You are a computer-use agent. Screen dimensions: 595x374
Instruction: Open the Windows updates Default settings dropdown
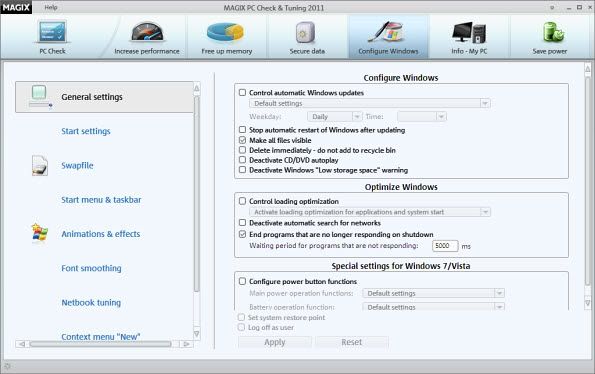click(370, 103)
